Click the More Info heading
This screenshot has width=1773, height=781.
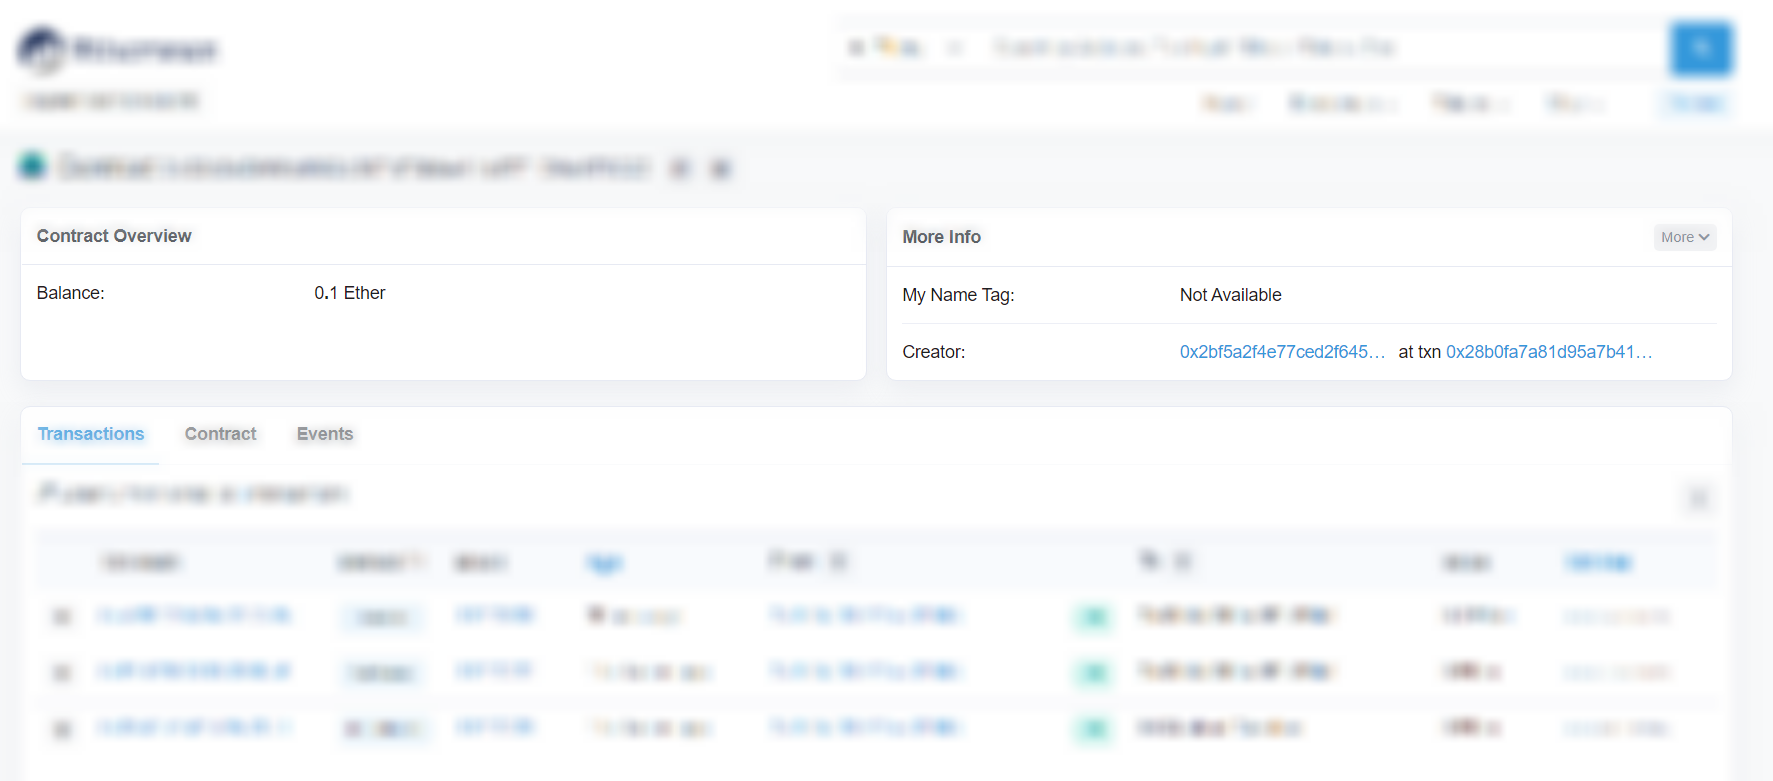tap(941, 237)
